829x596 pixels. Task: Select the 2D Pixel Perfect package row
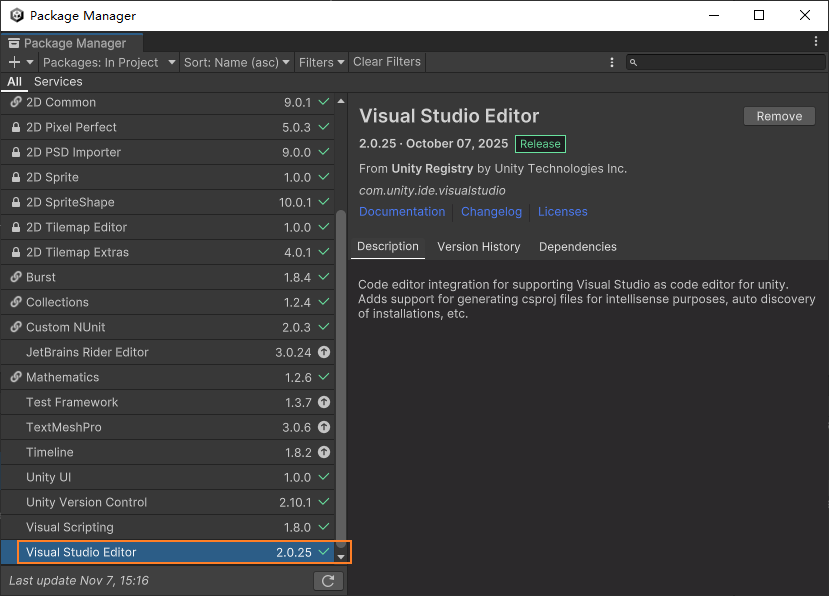pyautogui.click(x=168, y=127)
